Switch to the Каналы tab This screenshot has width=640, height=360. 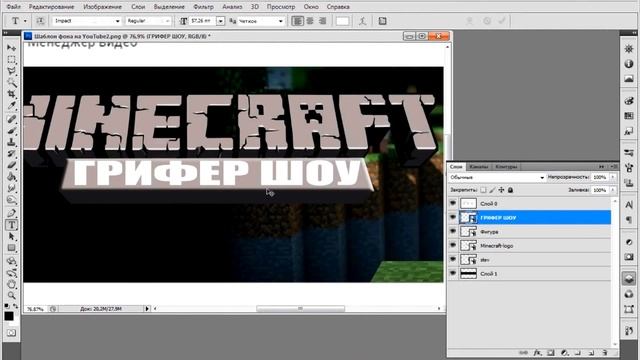click(478, 167)
